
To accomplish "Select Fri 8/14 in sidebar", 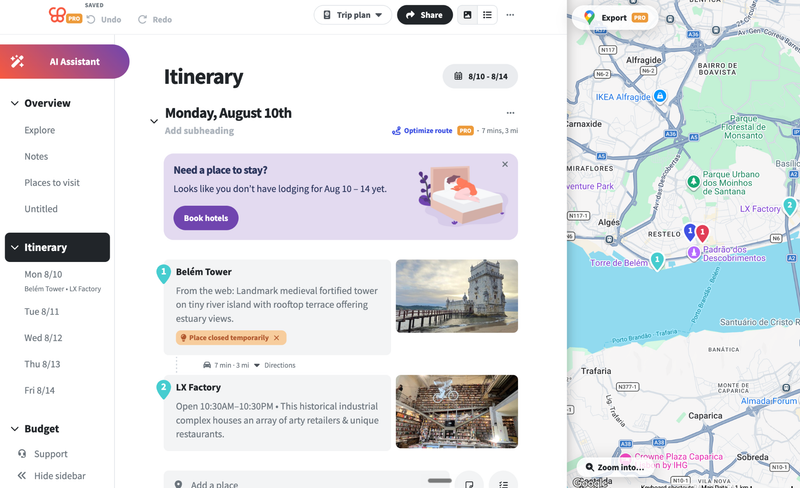I will (39, 391).
